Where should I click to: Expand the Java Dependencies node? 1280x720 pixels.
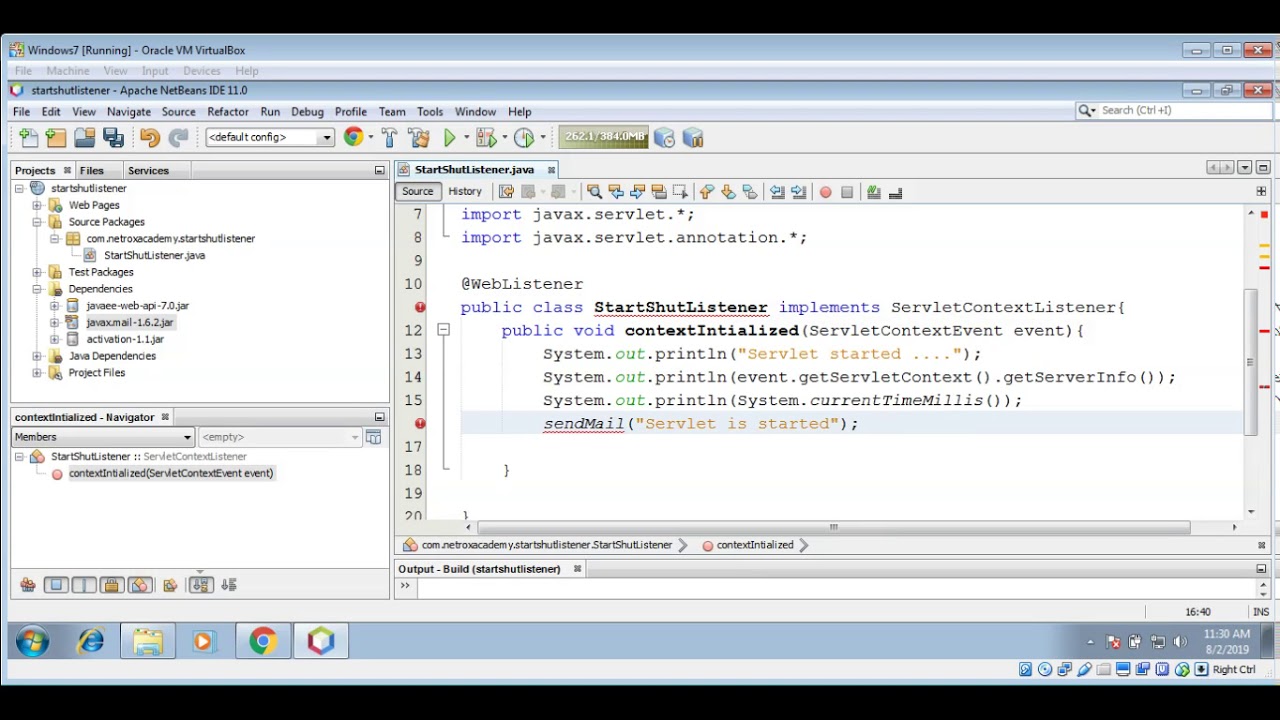click(37, 356)
